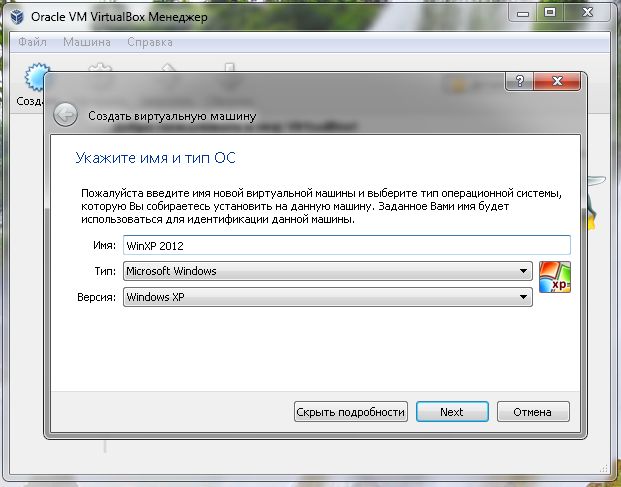Image resolution: width=621 pixels, height=487 pixels.
Task: Click the Start arrow icon in toolbar
Action: [x=228, y=69]
